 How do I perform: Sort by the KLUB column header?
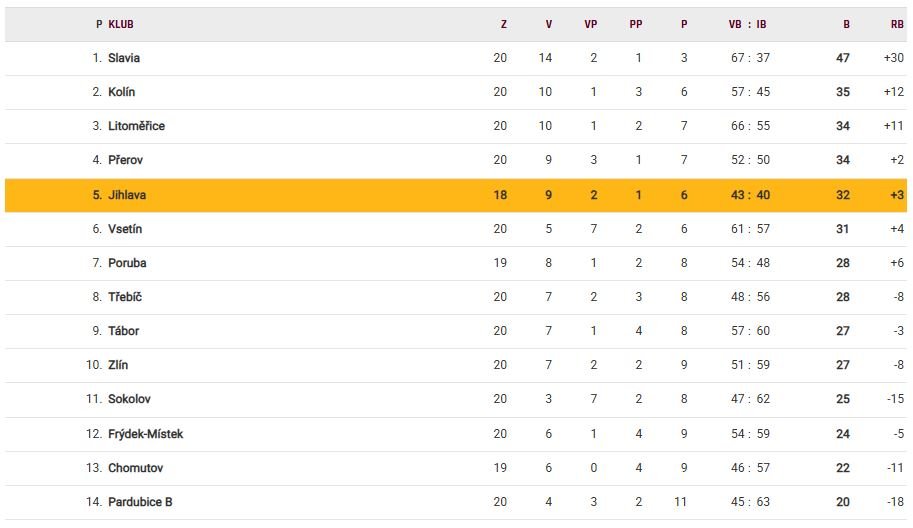click(121, 24)
